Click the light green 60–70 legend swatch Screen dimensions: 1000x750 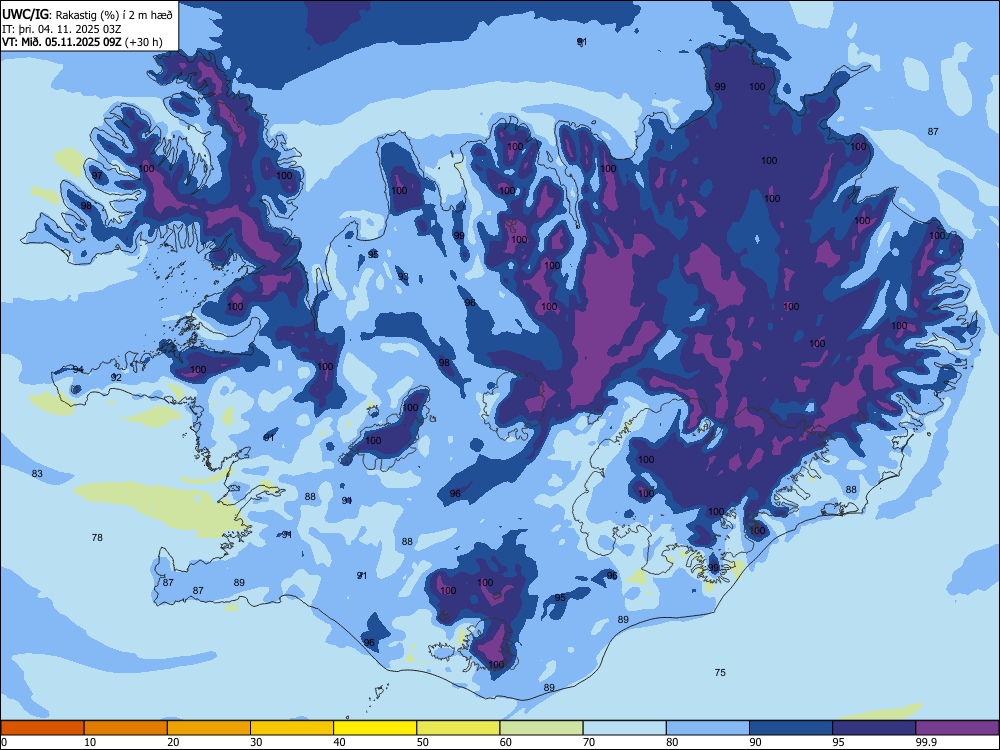[x=541, y=728]
